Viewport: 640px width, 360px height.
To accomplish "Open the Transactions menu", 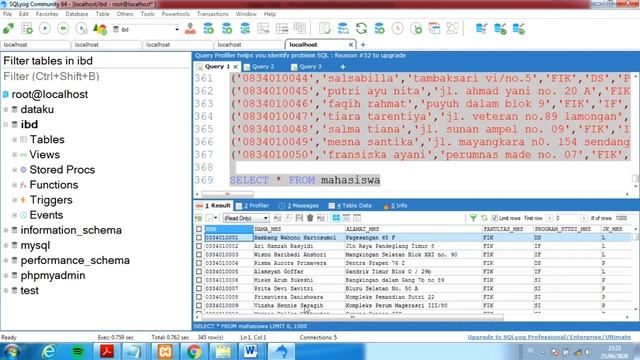I will [213, 14].
